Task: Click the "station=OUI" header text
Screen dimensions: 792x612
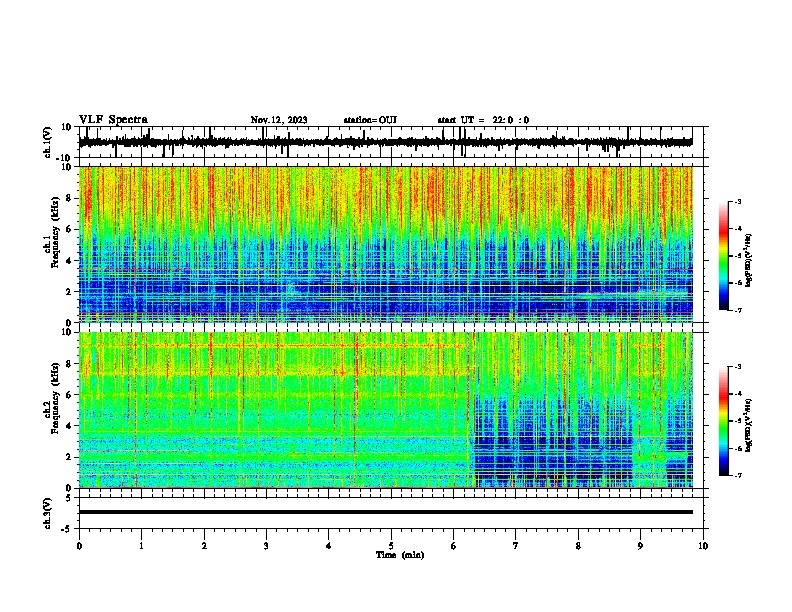Action: [370, 120]
